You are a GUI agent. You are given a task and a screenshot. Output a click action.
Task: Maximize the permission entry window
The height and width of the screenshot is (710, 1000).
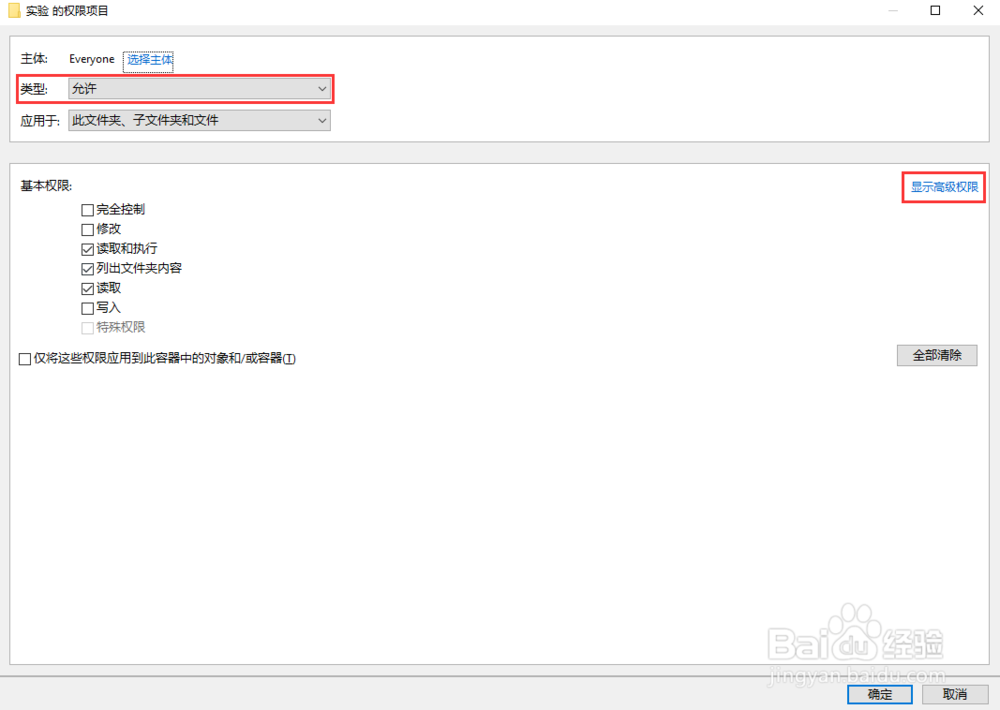[x=935, y=10]
